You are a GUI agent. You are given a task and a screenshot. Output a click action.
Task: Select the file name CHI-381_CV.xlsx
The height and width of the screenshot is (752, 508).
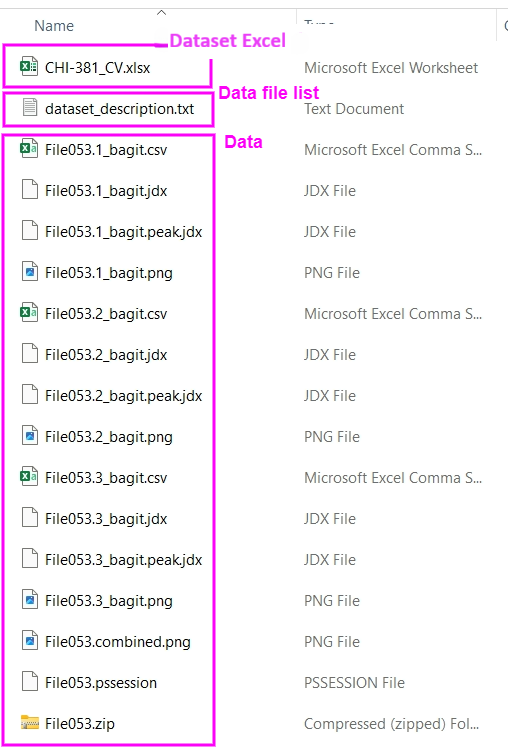point(97,68)
